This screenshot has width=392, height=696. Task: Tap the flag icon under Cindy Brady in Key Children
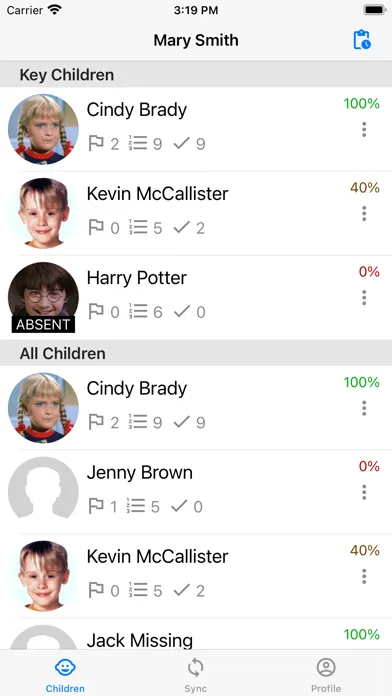click(x=96, y=144)
